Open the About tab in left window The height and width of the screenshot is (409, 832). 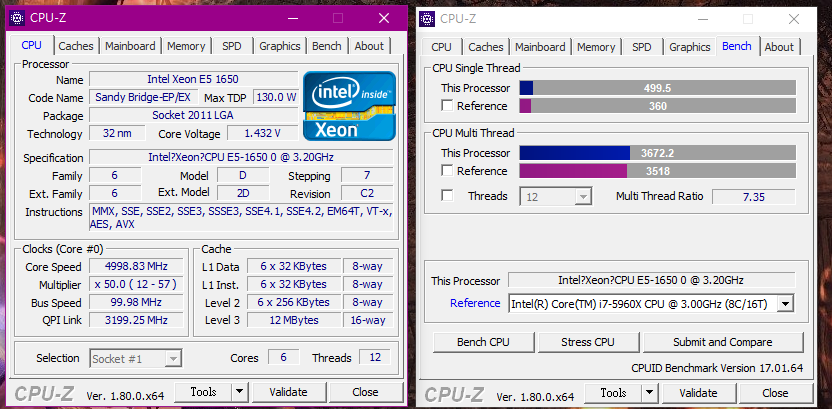(x=369, y=46)
